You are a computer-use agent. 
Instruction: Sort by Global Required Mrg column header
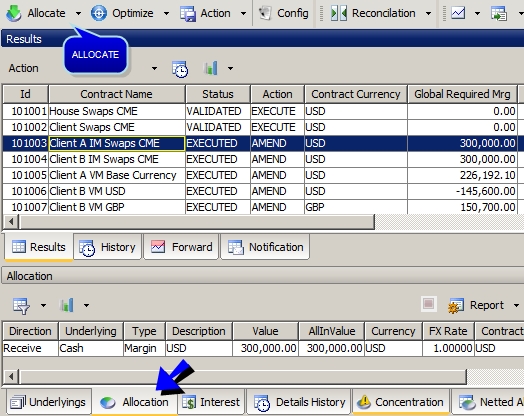coord(462,94)
